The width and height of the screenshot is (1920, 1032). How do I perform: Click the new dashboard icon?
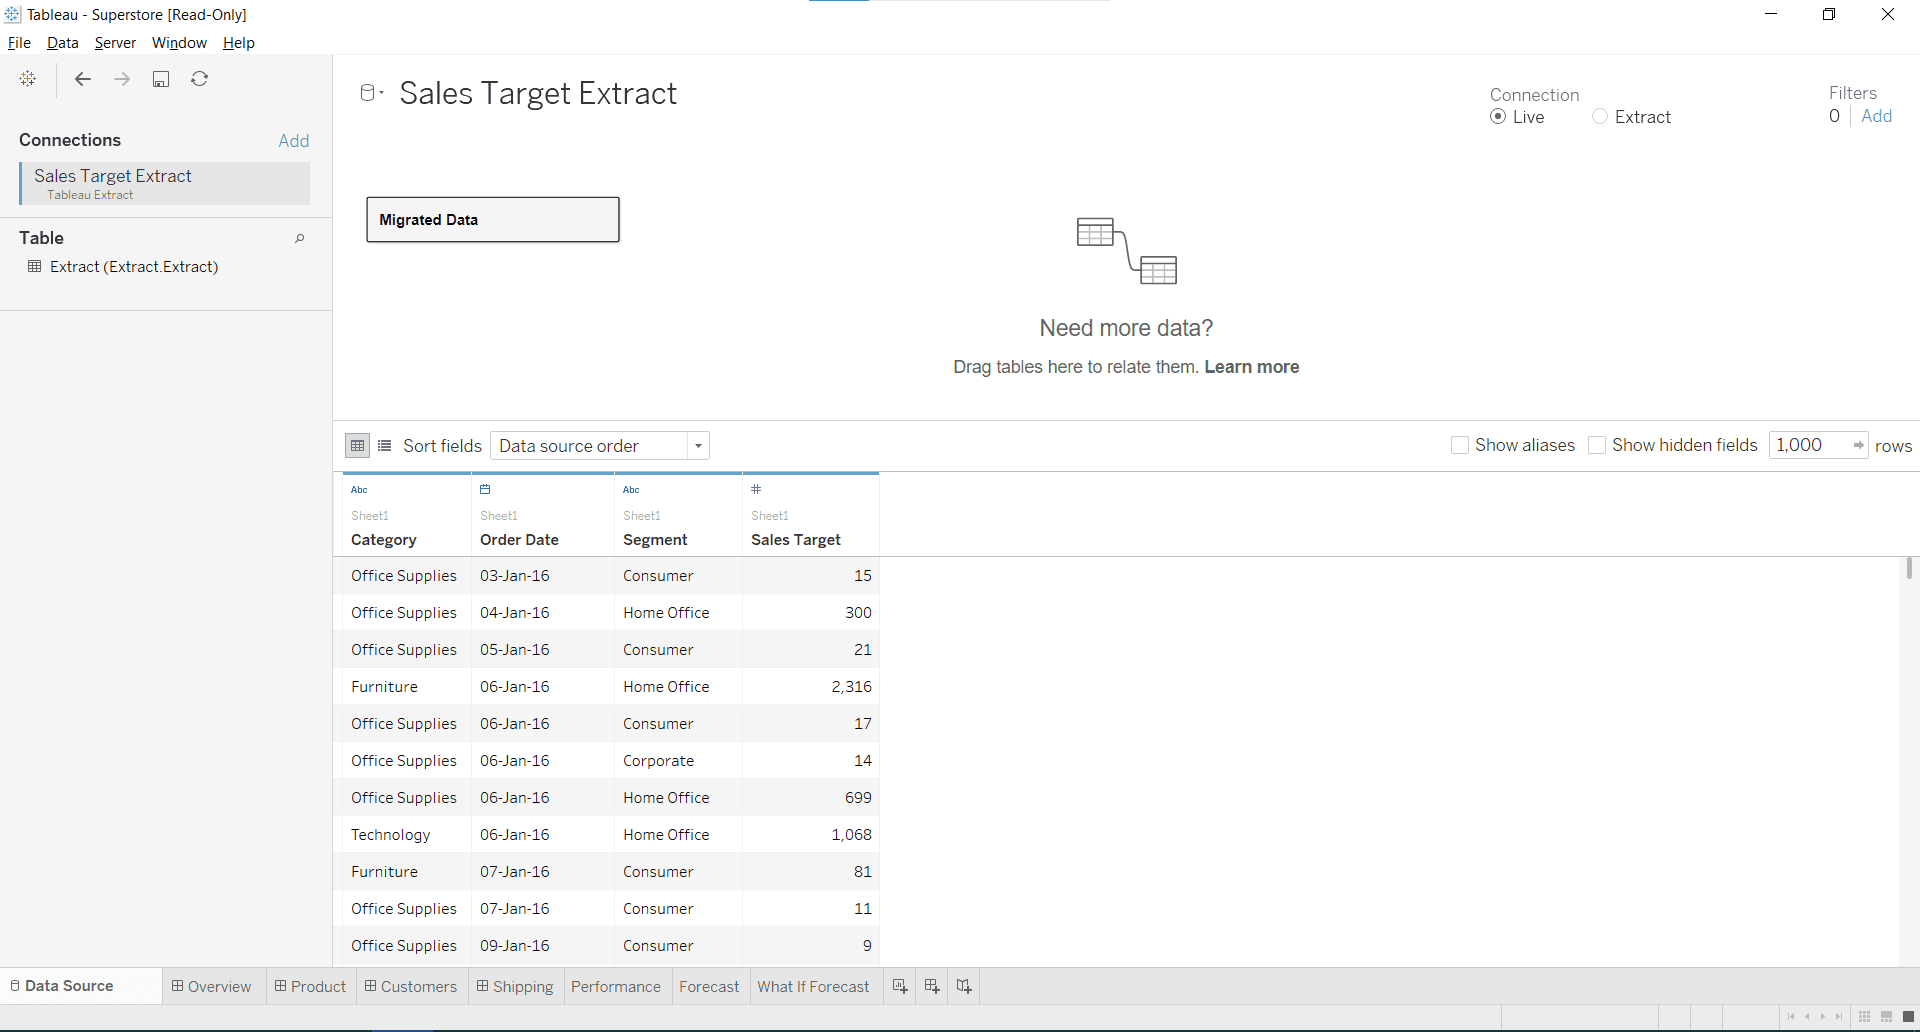932,986
